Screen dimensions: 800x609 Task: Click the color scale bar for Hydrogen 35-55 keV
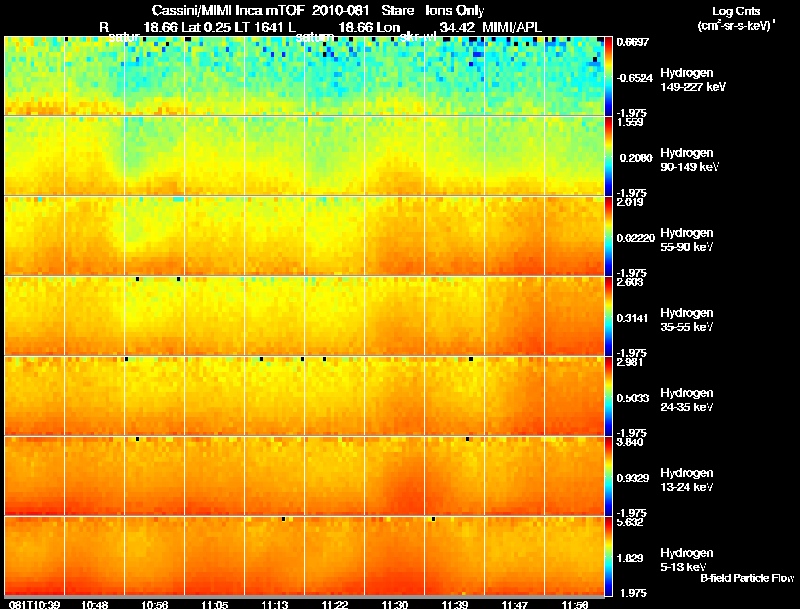pos(608,316)
